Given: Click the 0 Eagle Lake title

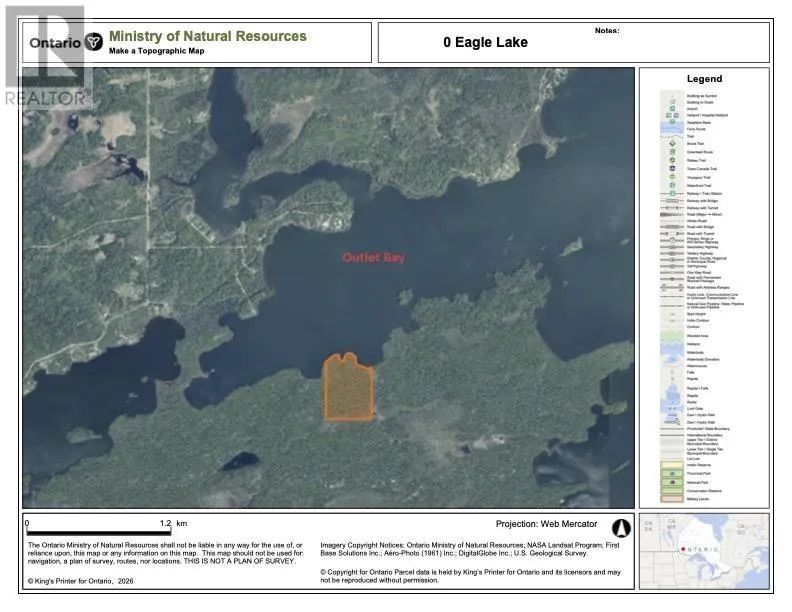Looking at the screenshot, I should 485,42.
